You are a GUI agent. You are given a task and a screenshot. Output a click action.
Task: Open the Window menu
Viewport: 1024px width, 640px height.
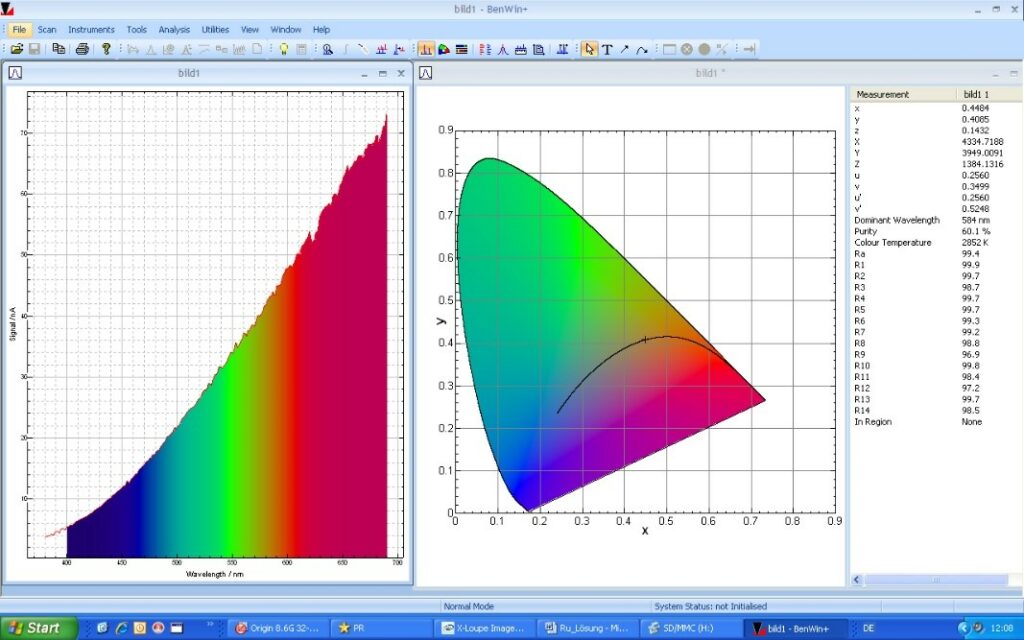click(x=286, y=29)
